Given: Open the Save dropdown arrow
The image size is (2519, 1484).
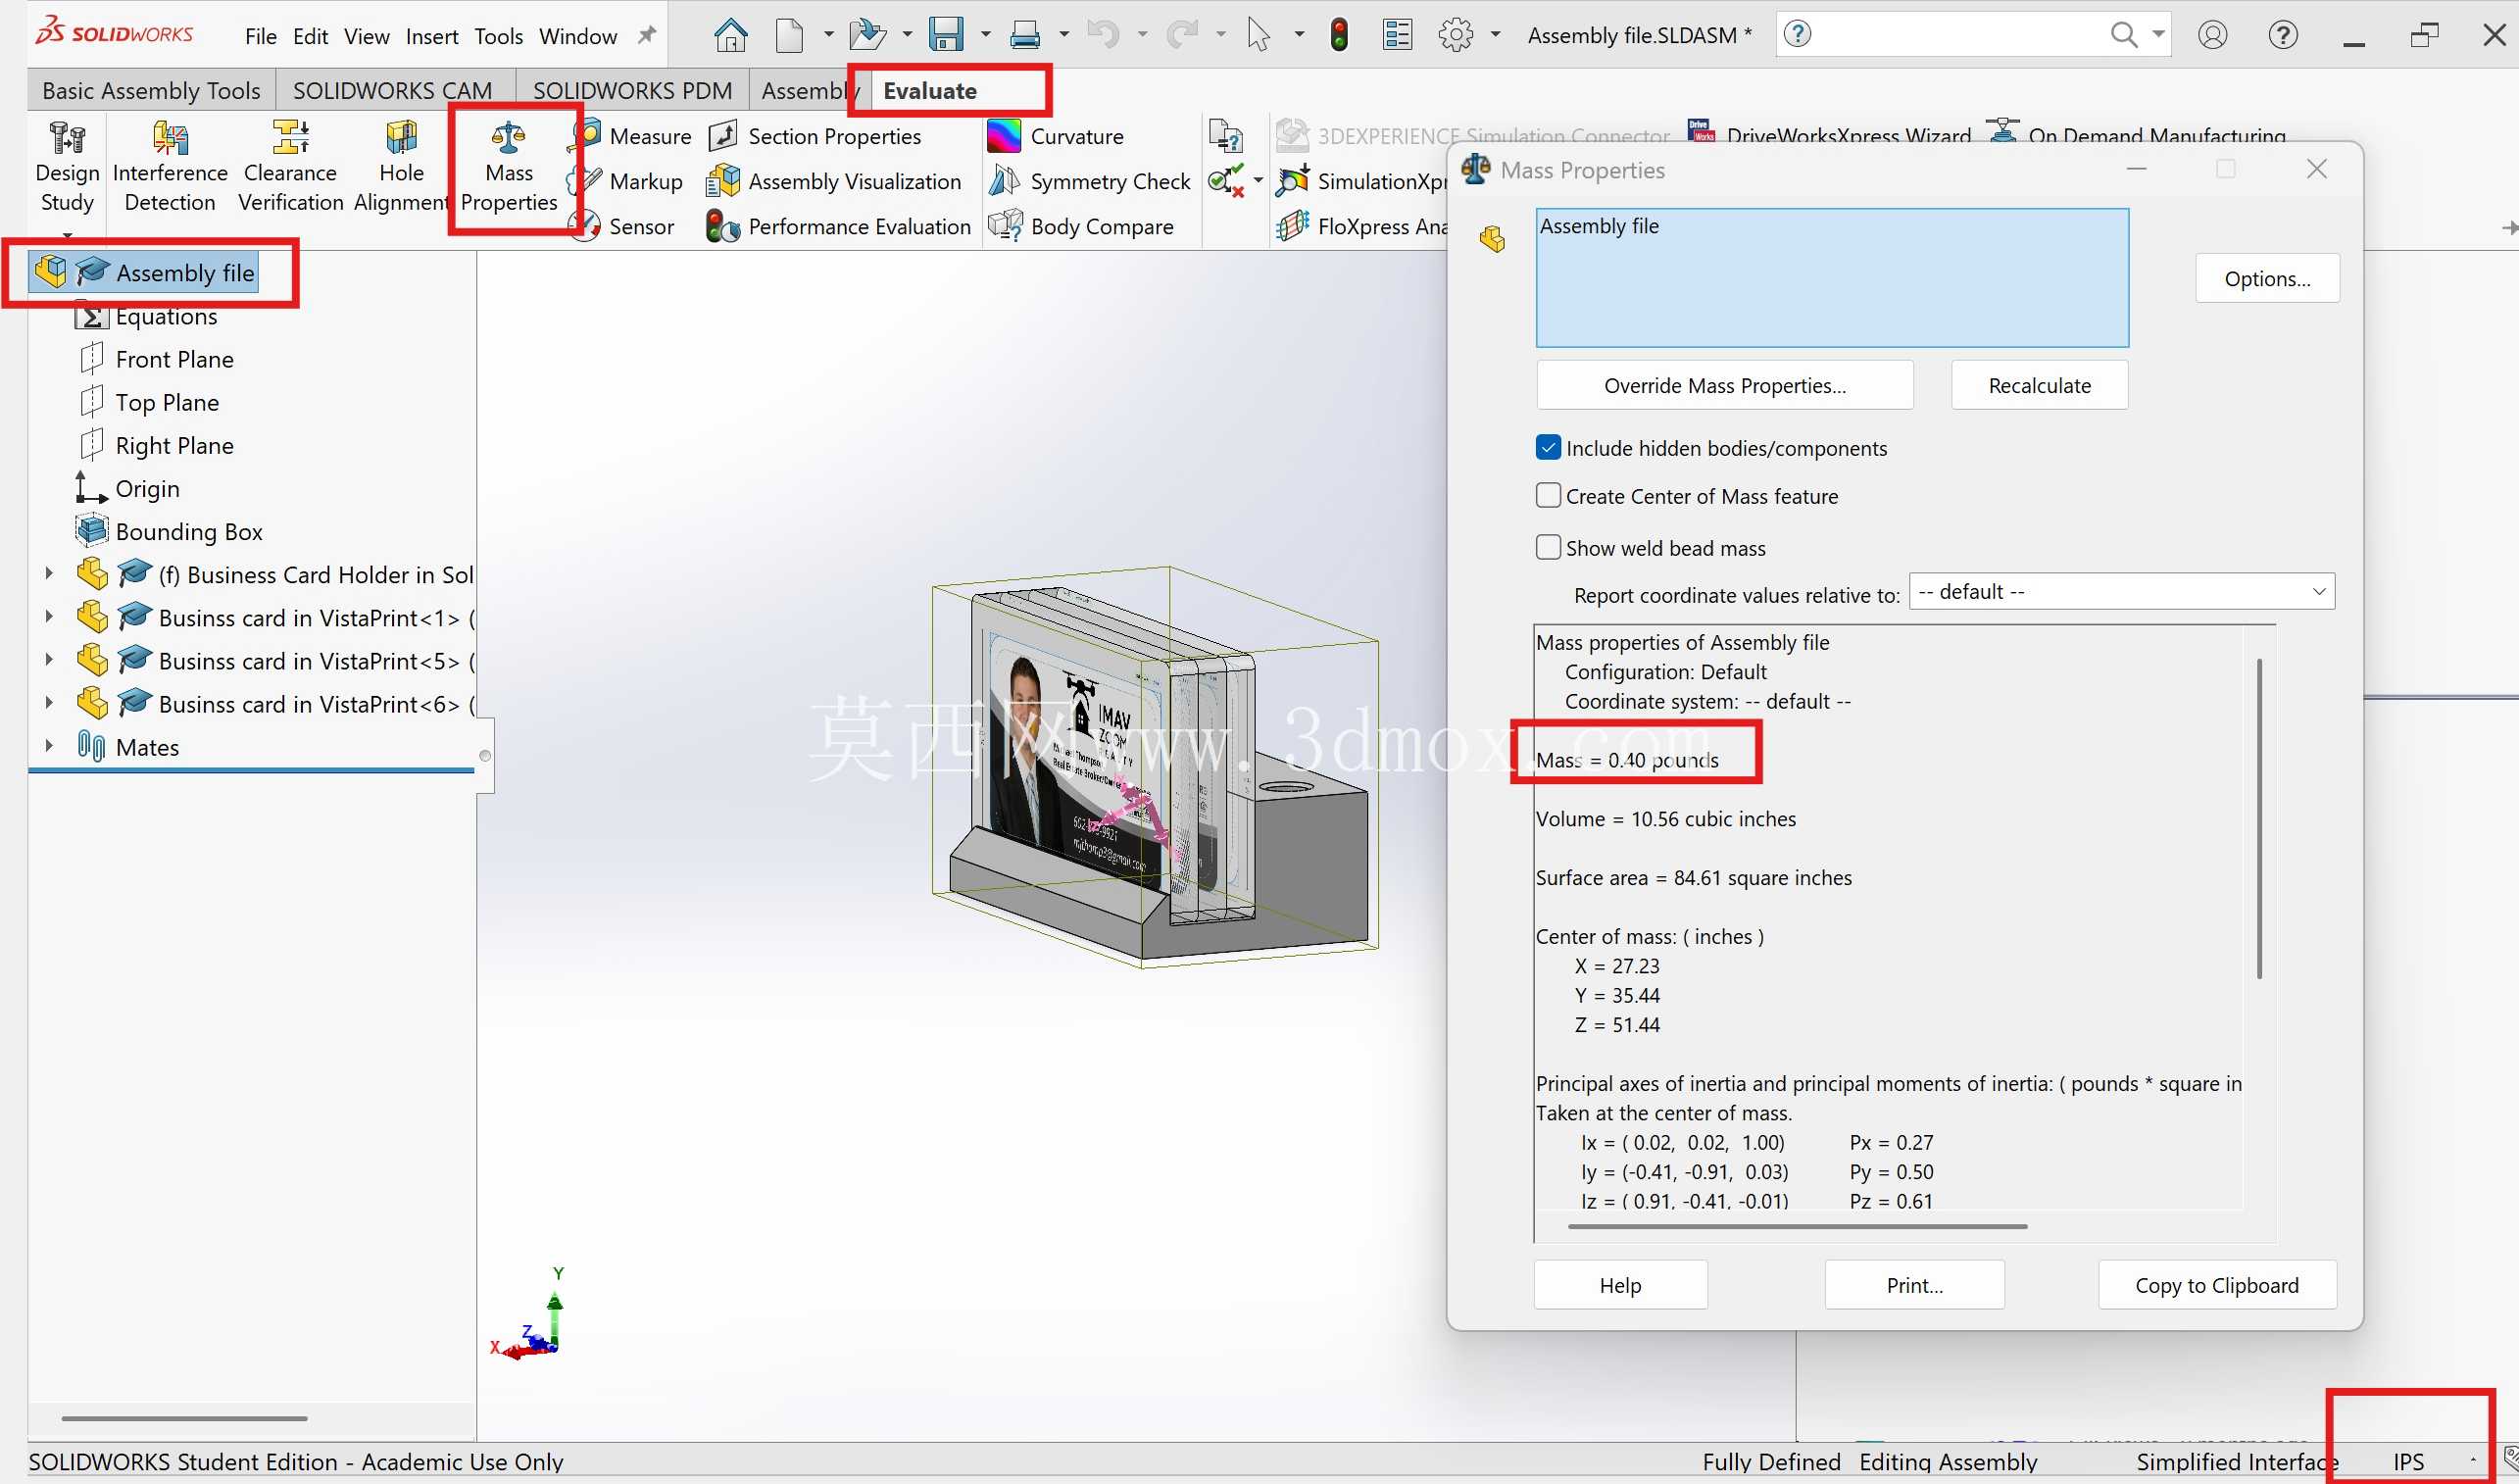Looking at the screenshot, I should tap(985, 35).
